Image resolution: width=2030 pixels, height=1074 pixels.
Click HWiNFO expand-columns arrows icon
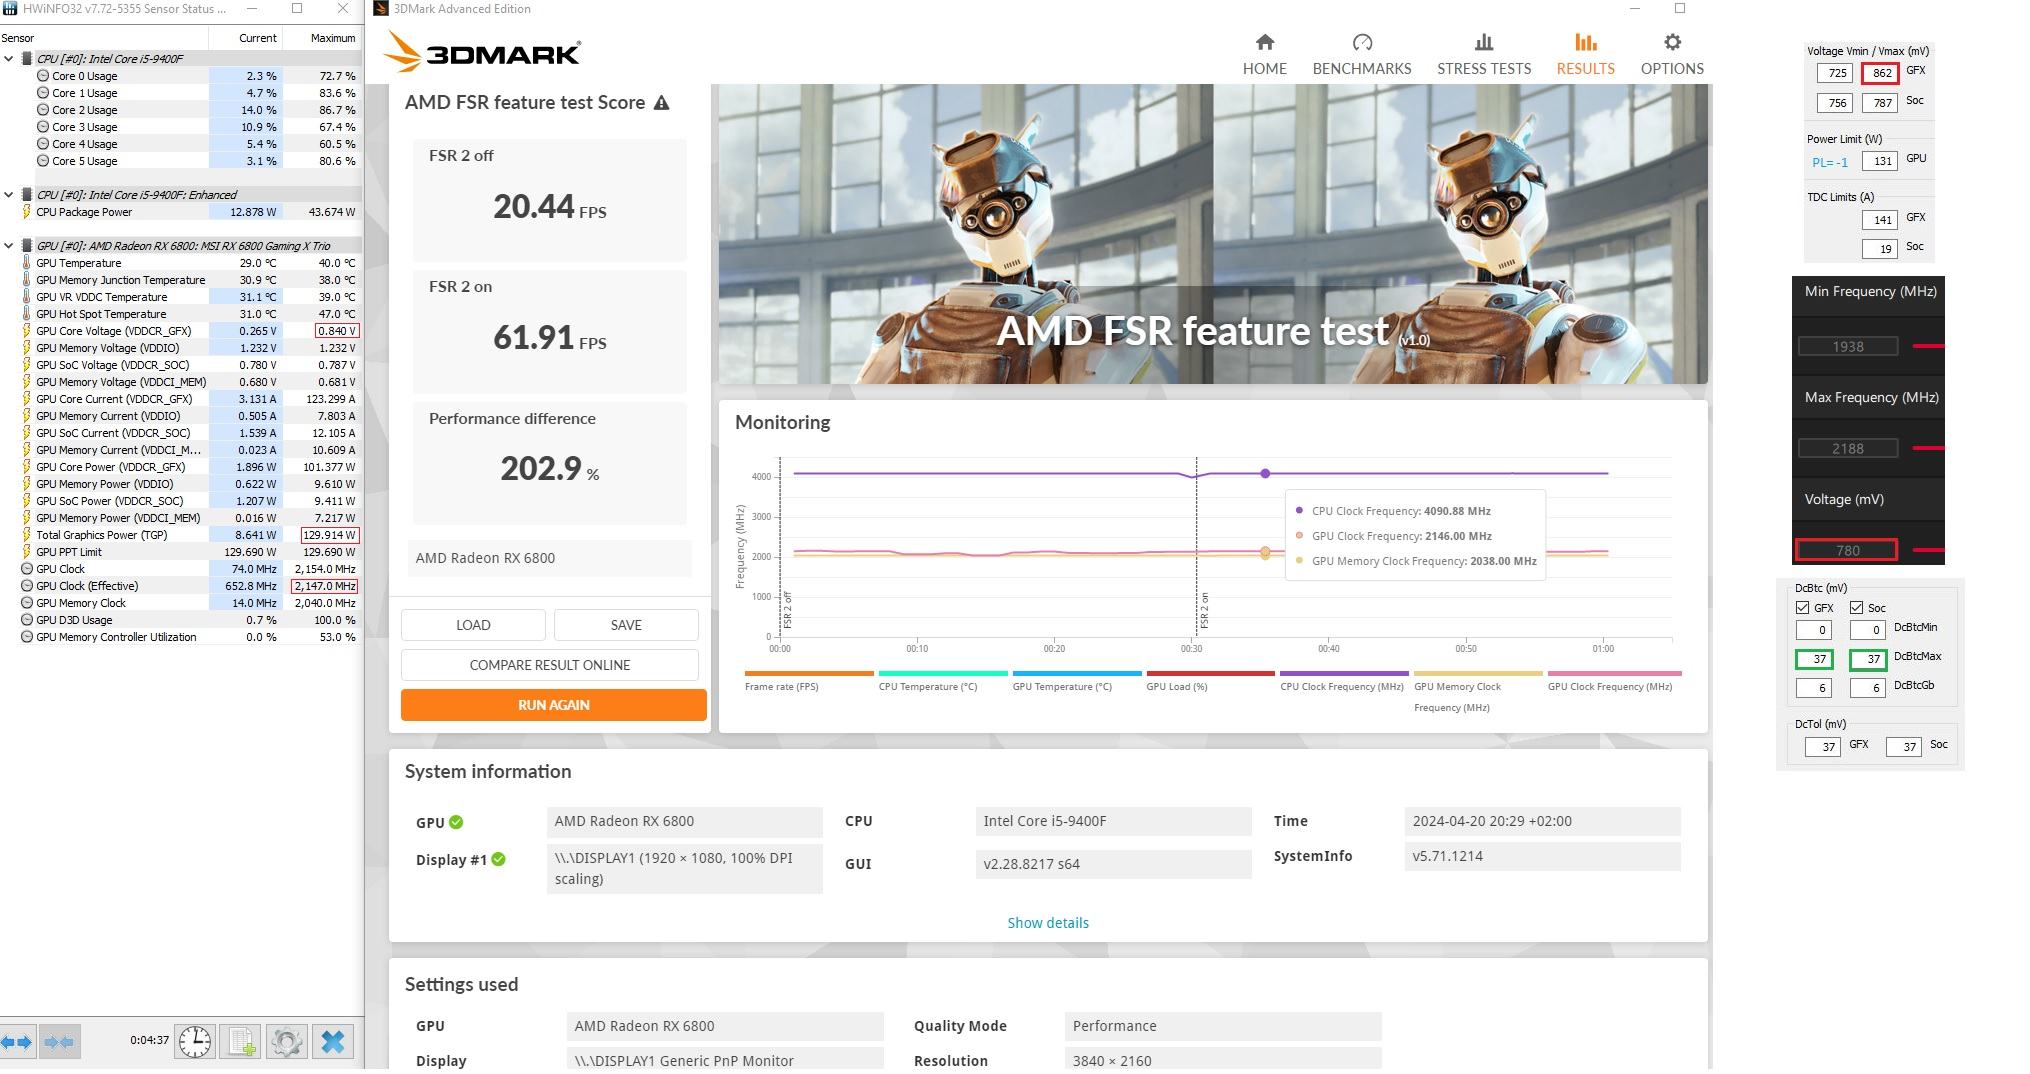(17, 1042)
